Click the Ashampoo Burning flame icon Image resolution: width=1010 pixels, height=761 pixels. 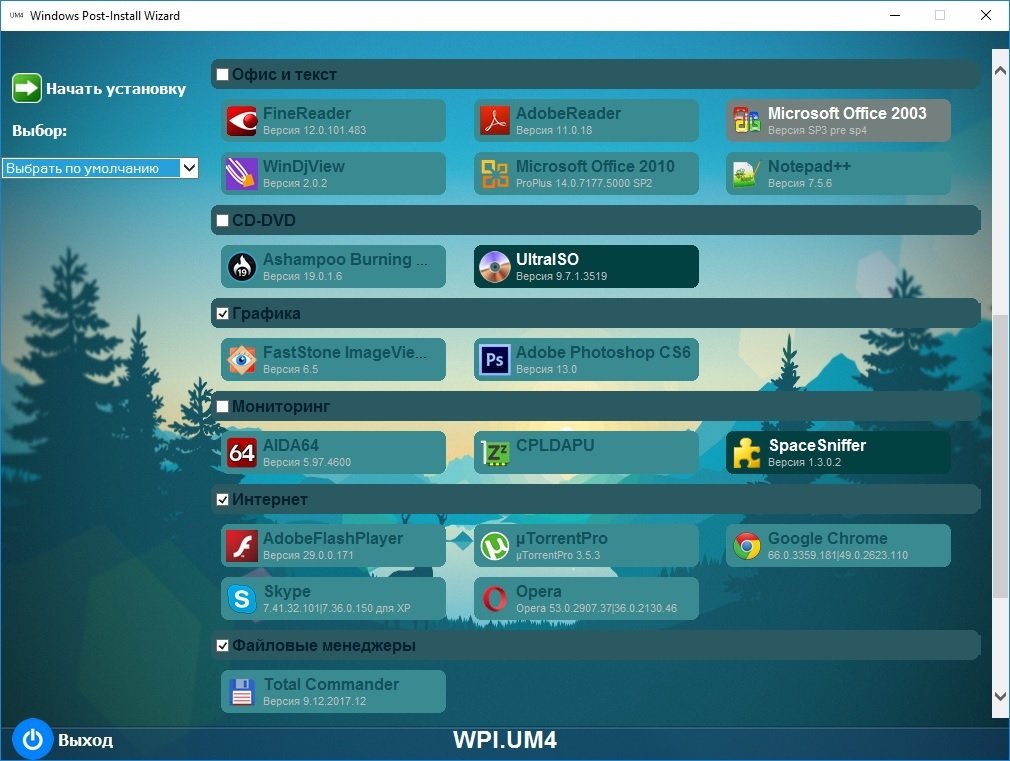242,267
